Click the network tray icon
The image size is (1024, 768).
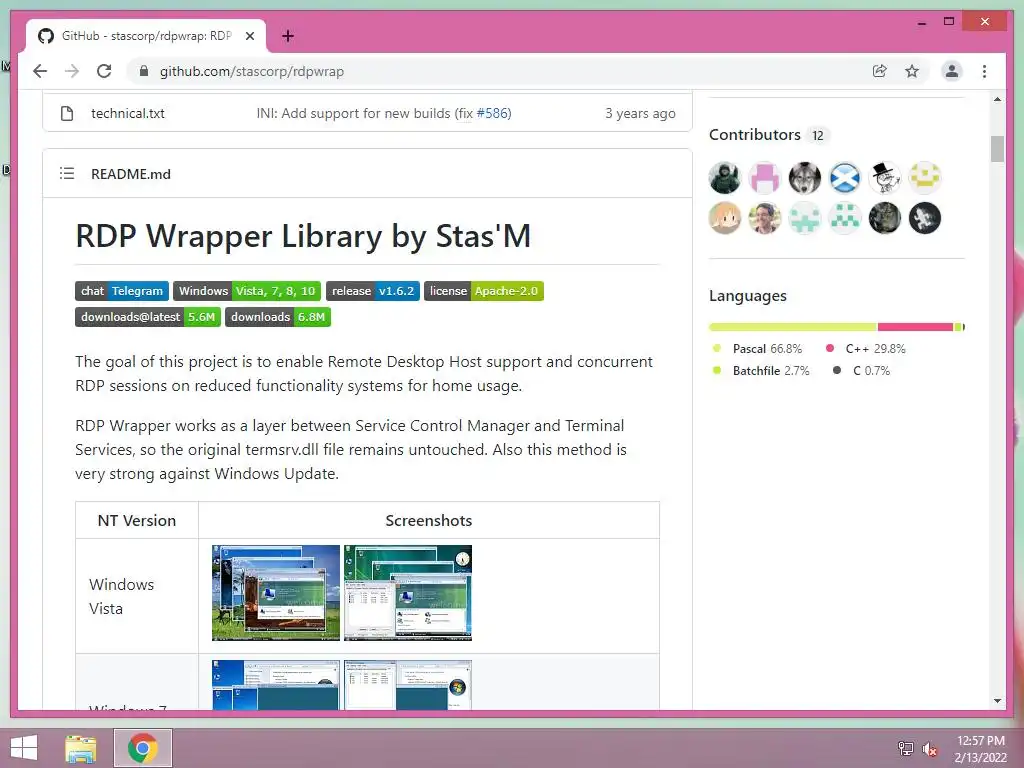905,749
